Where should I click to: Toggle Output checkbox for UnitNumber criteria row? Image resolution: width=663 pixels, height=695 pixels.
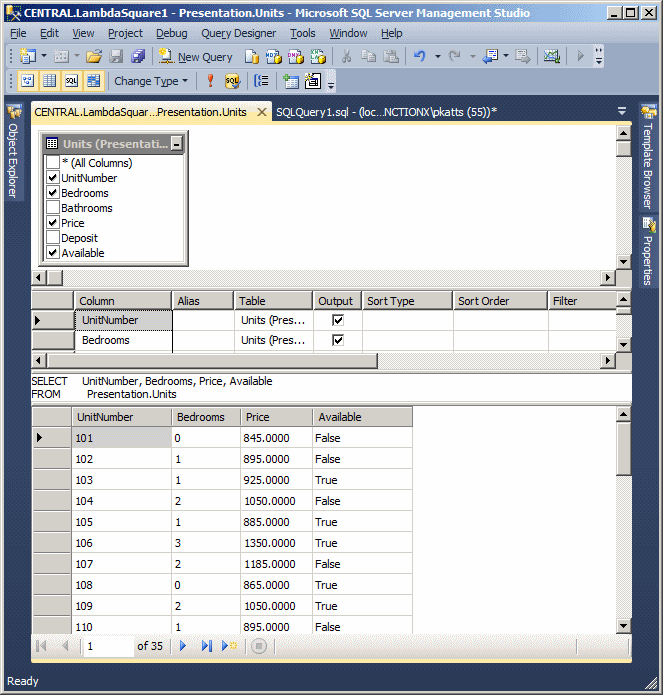click(338, 320)
